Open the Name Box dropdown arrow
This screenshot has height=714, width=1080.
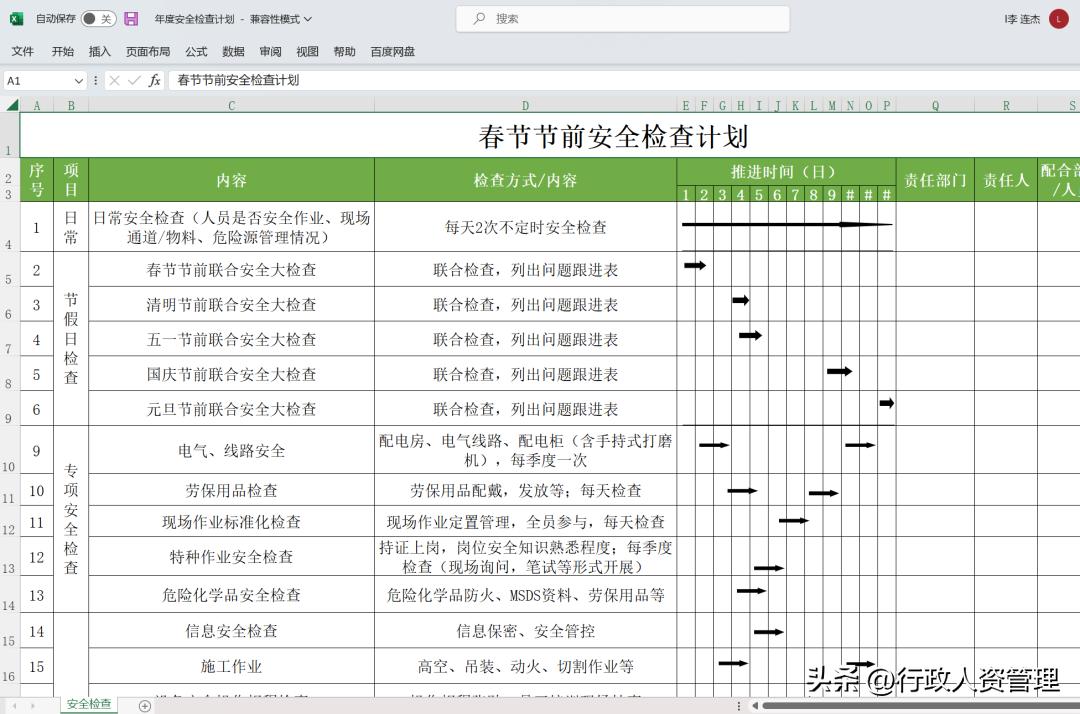[x=79, y=80]
